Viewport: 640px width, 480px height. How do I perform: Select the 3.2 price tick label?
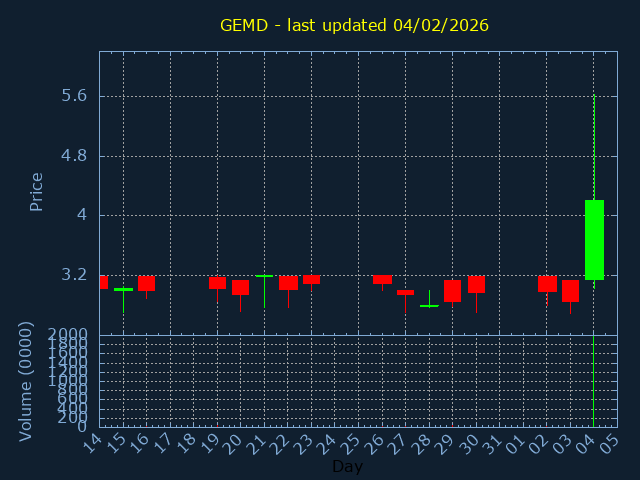(74, 274)
